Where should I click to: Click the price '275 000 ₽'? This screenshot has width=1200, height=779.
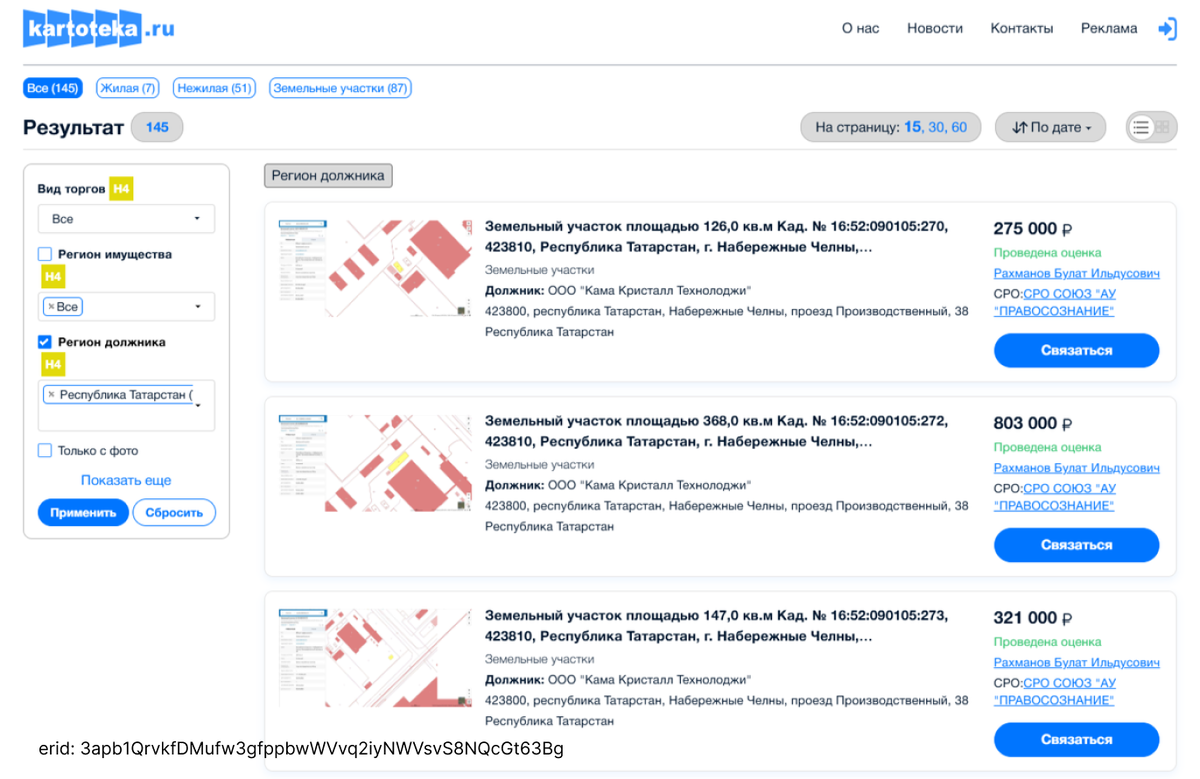click(1033, 228)
